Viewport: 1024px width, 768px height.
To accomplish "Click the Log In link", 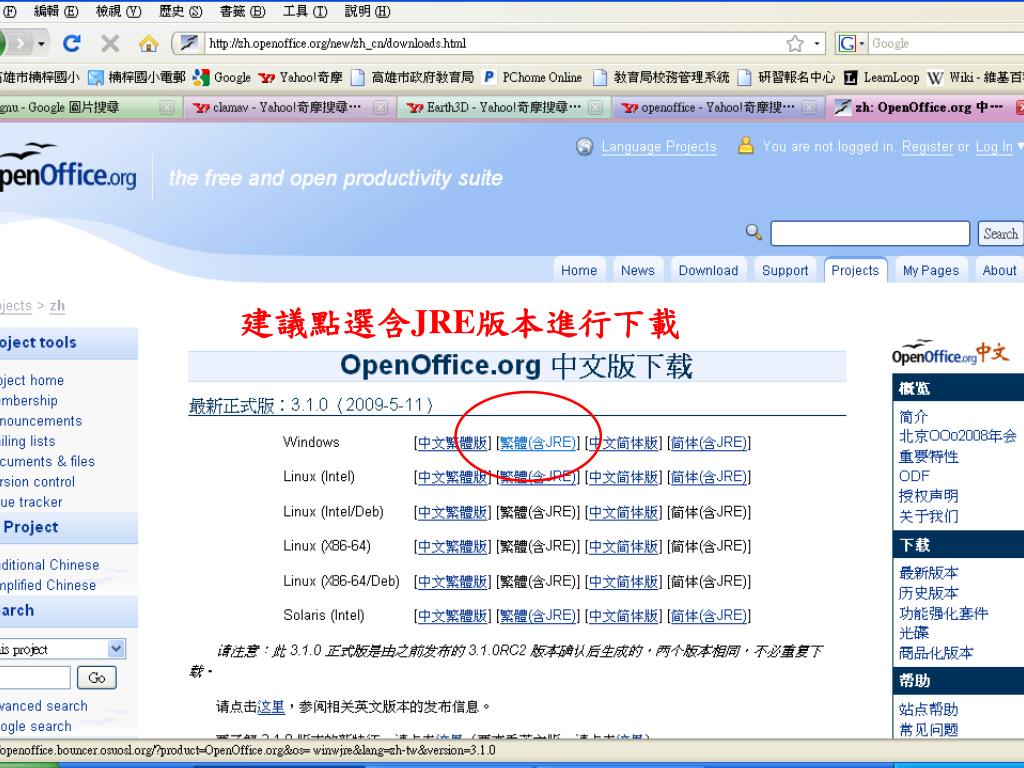I will pos(994,147).
